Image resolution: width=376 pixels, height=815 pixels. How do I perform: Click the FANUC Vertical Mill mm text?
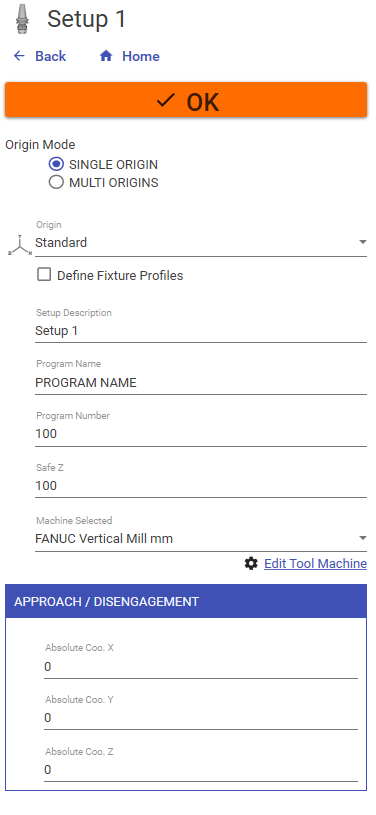104,539
